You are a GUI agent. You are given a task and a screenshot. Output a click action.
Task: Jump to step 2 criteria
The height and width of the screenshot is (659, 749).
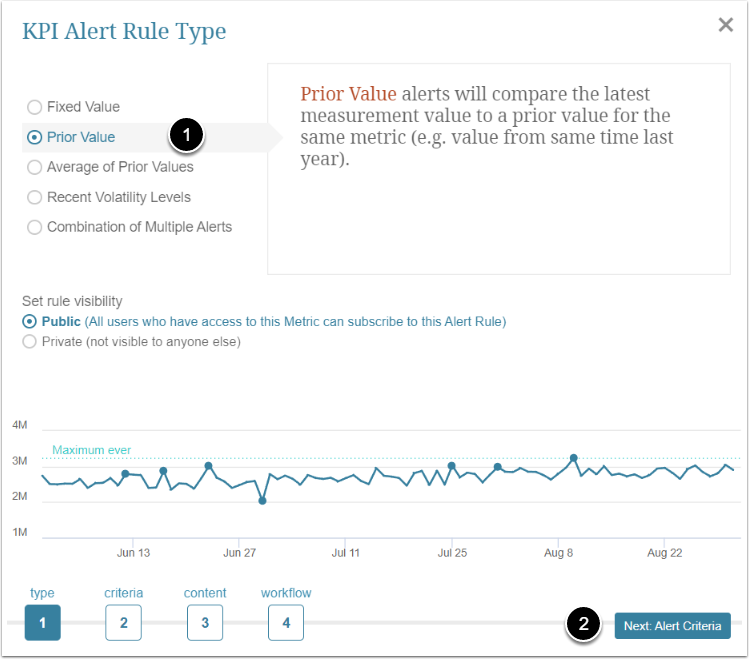pyautogui.click(x=124, y=622)
